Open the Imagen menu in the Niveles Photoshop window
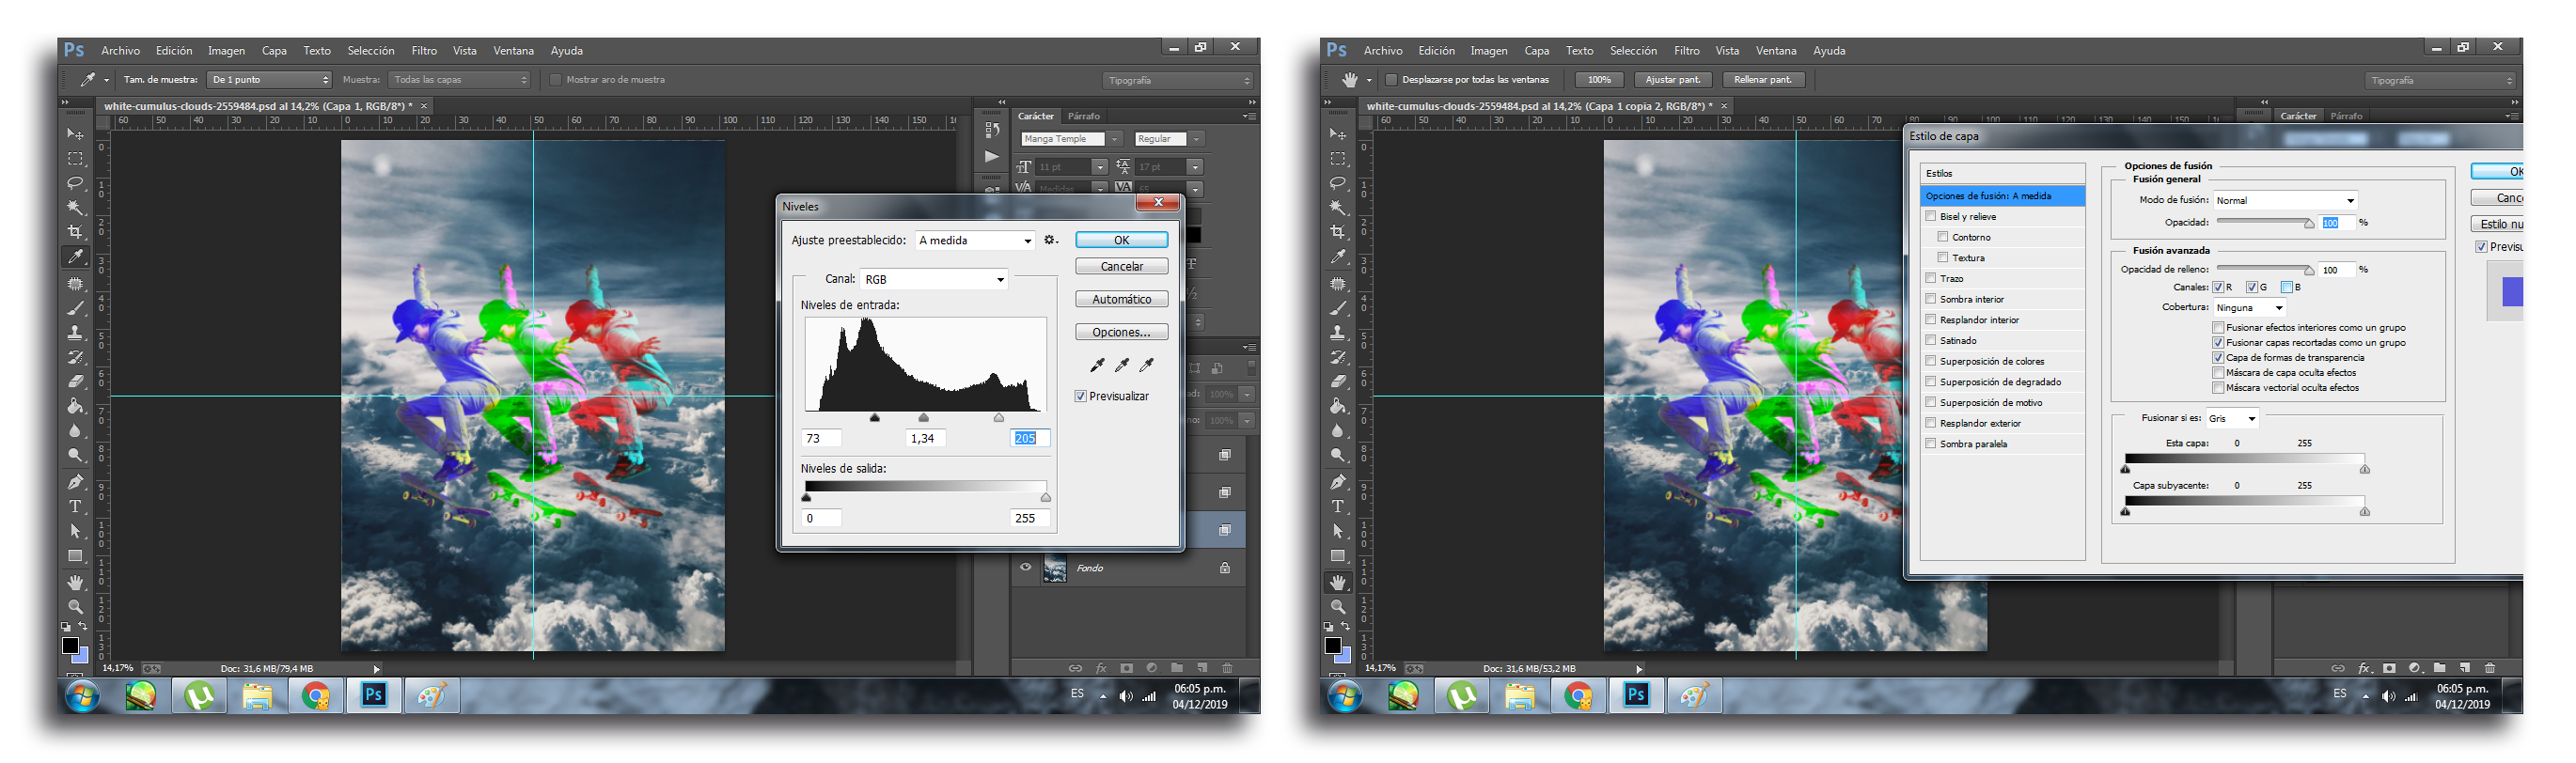This screenshot has width=2576, height=763. pyautogui.click(x=226, y=50)
